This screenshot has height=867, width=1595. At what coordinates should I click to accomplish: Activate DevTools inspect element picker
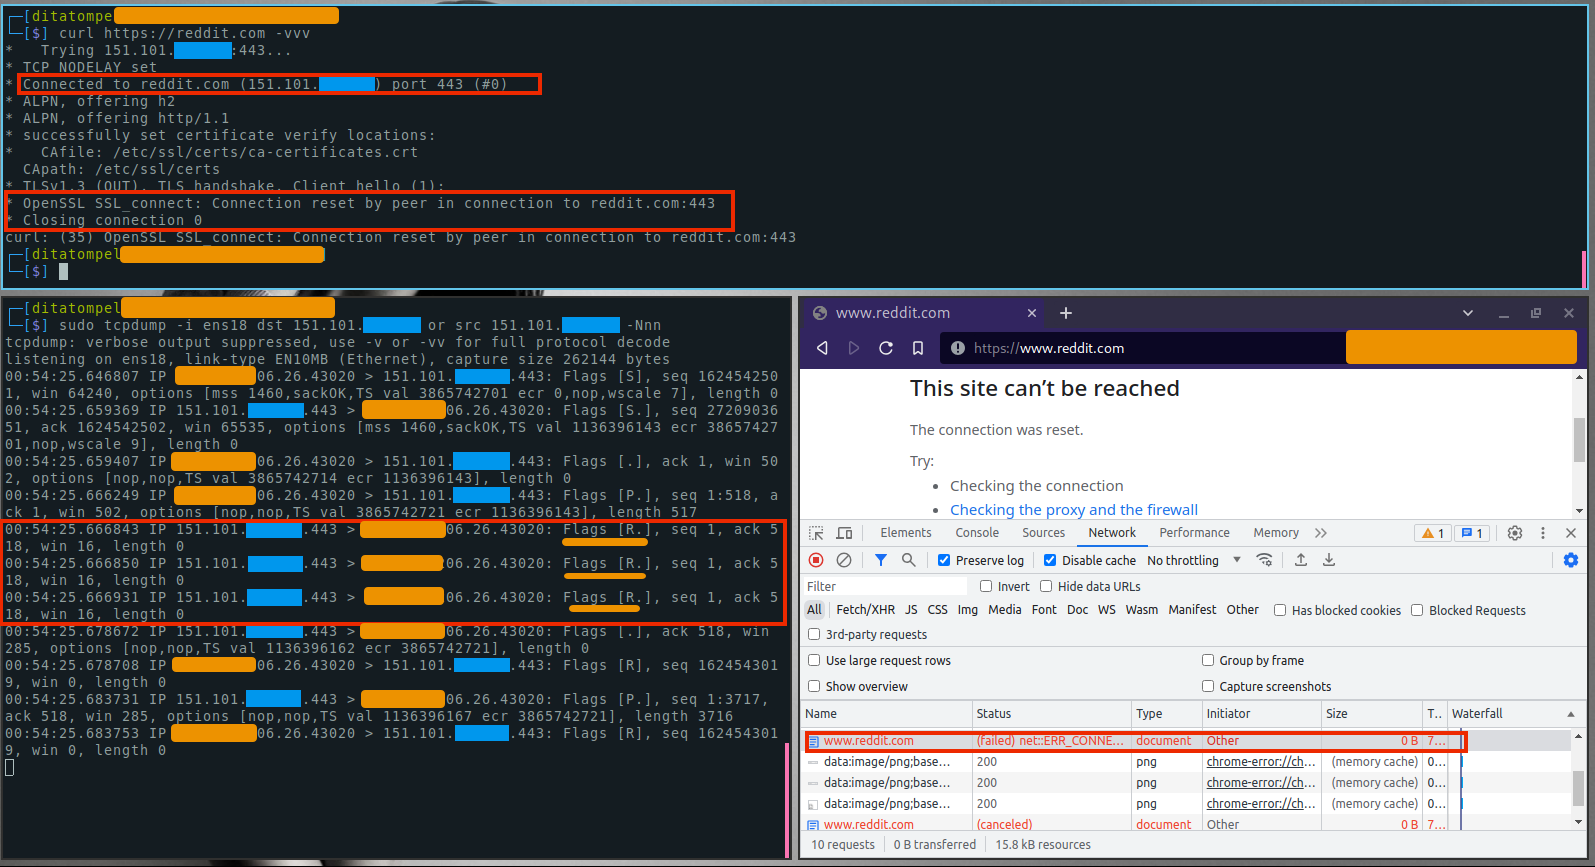pyautogui.click(x=817, y=533)
